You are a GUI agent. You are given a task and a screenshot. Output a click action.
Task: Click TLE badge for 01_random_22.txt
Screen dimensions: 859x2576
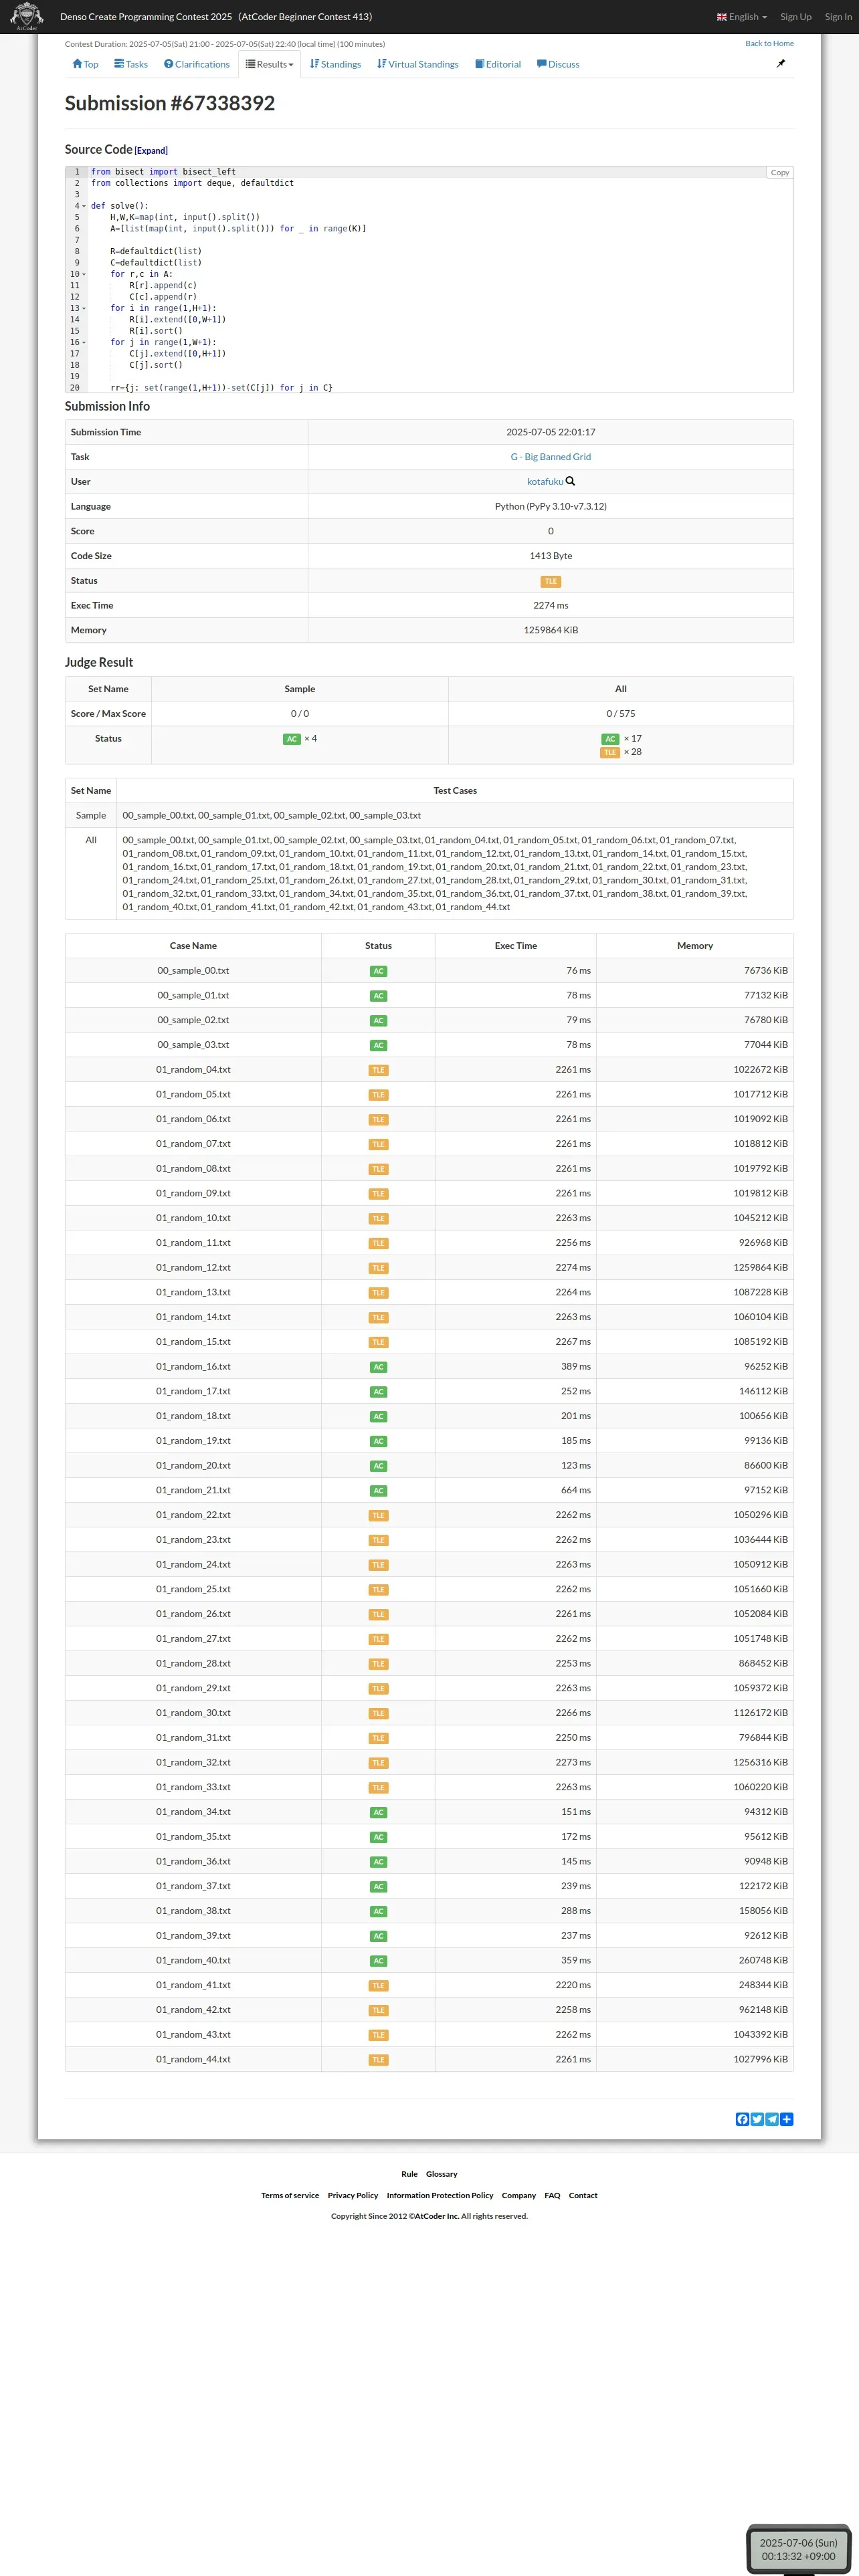pyautogui.click(x=378, y=1515)
